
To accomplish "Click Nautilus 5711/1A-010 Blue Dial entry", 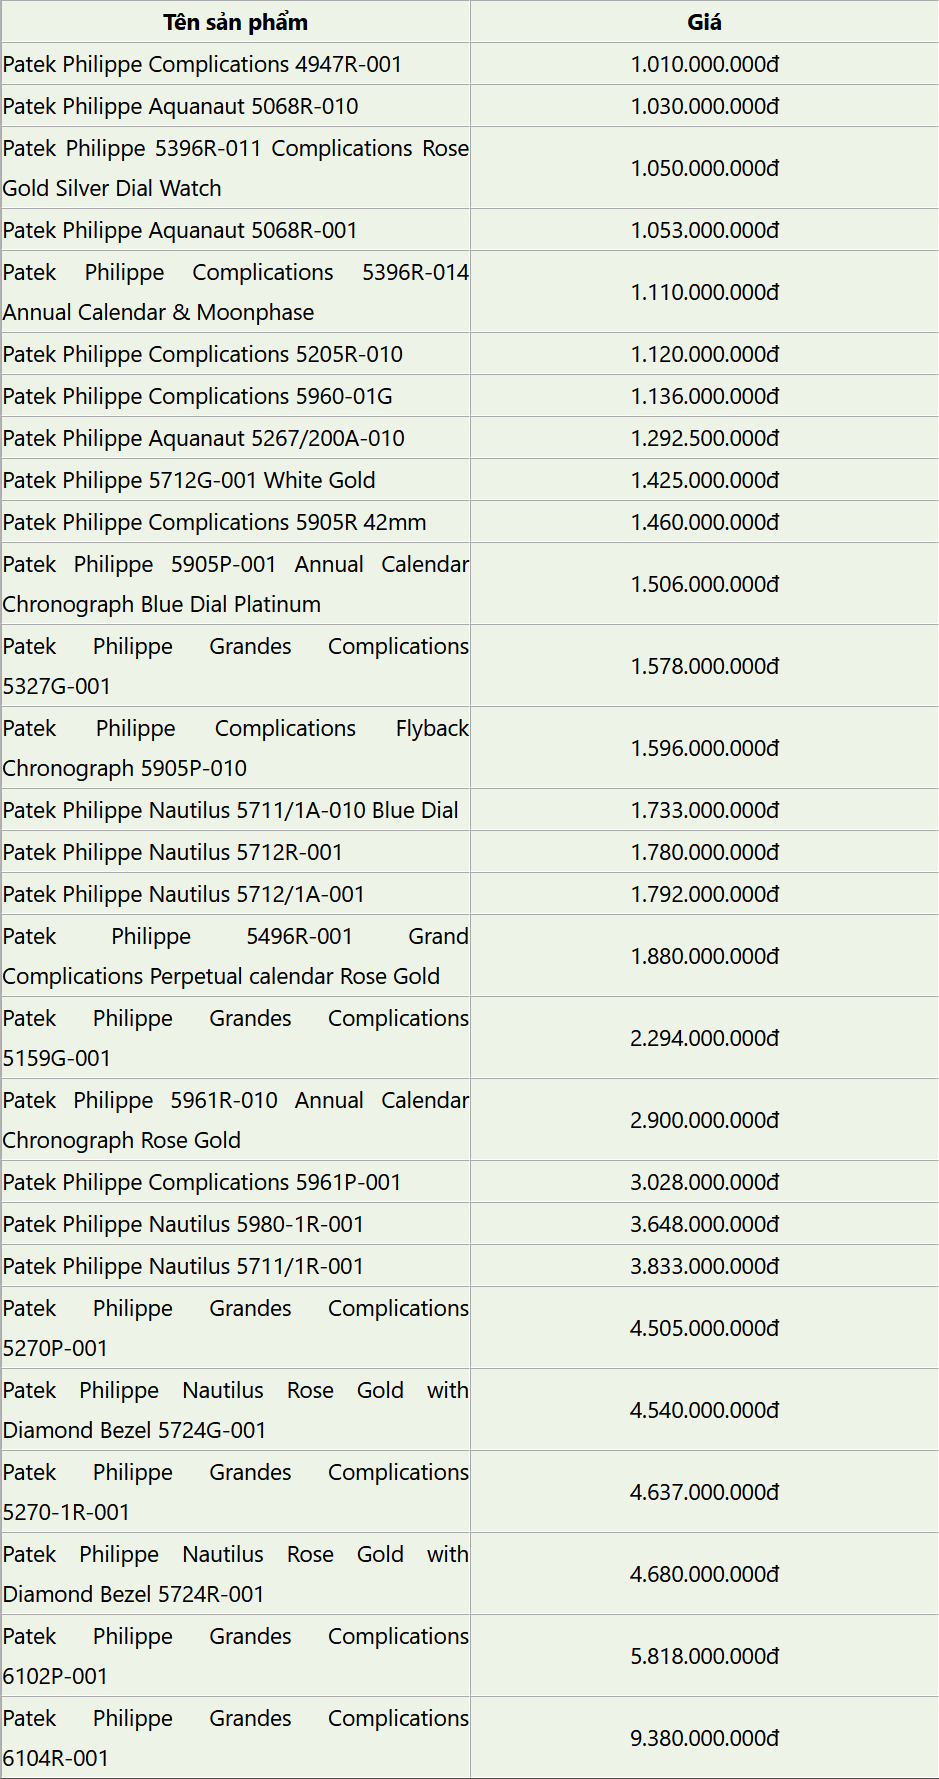I will click(231, 810).
